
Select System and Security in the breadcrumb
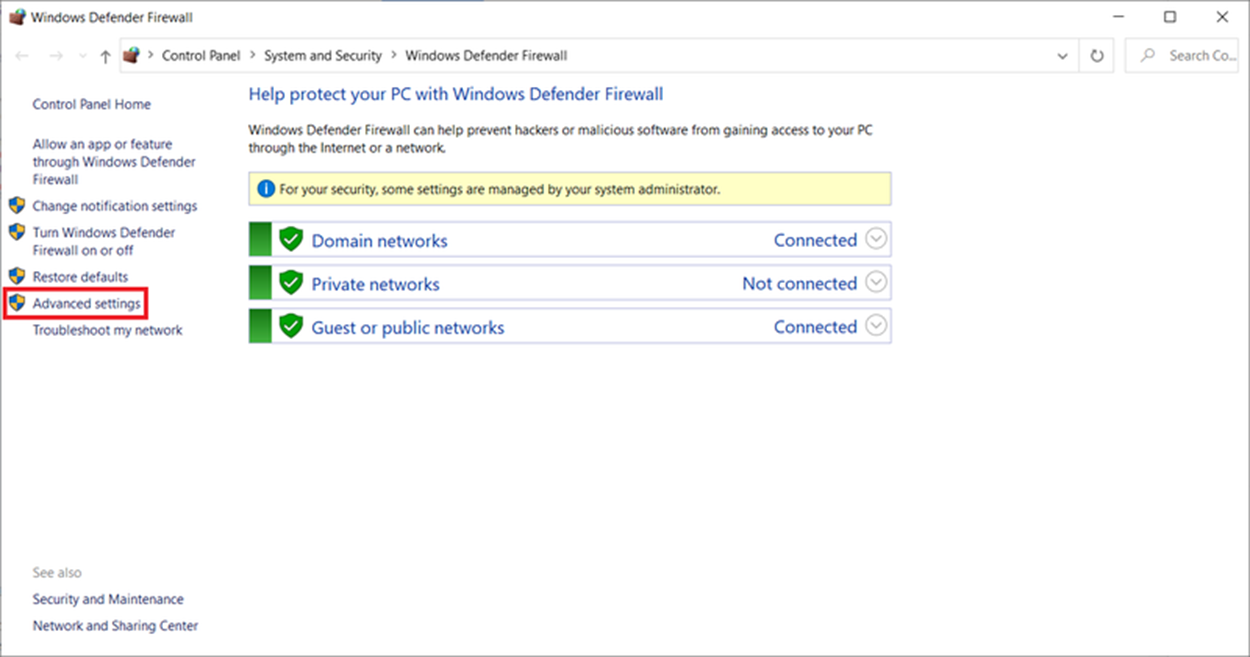pyautogui.click(x=322, y=55)
